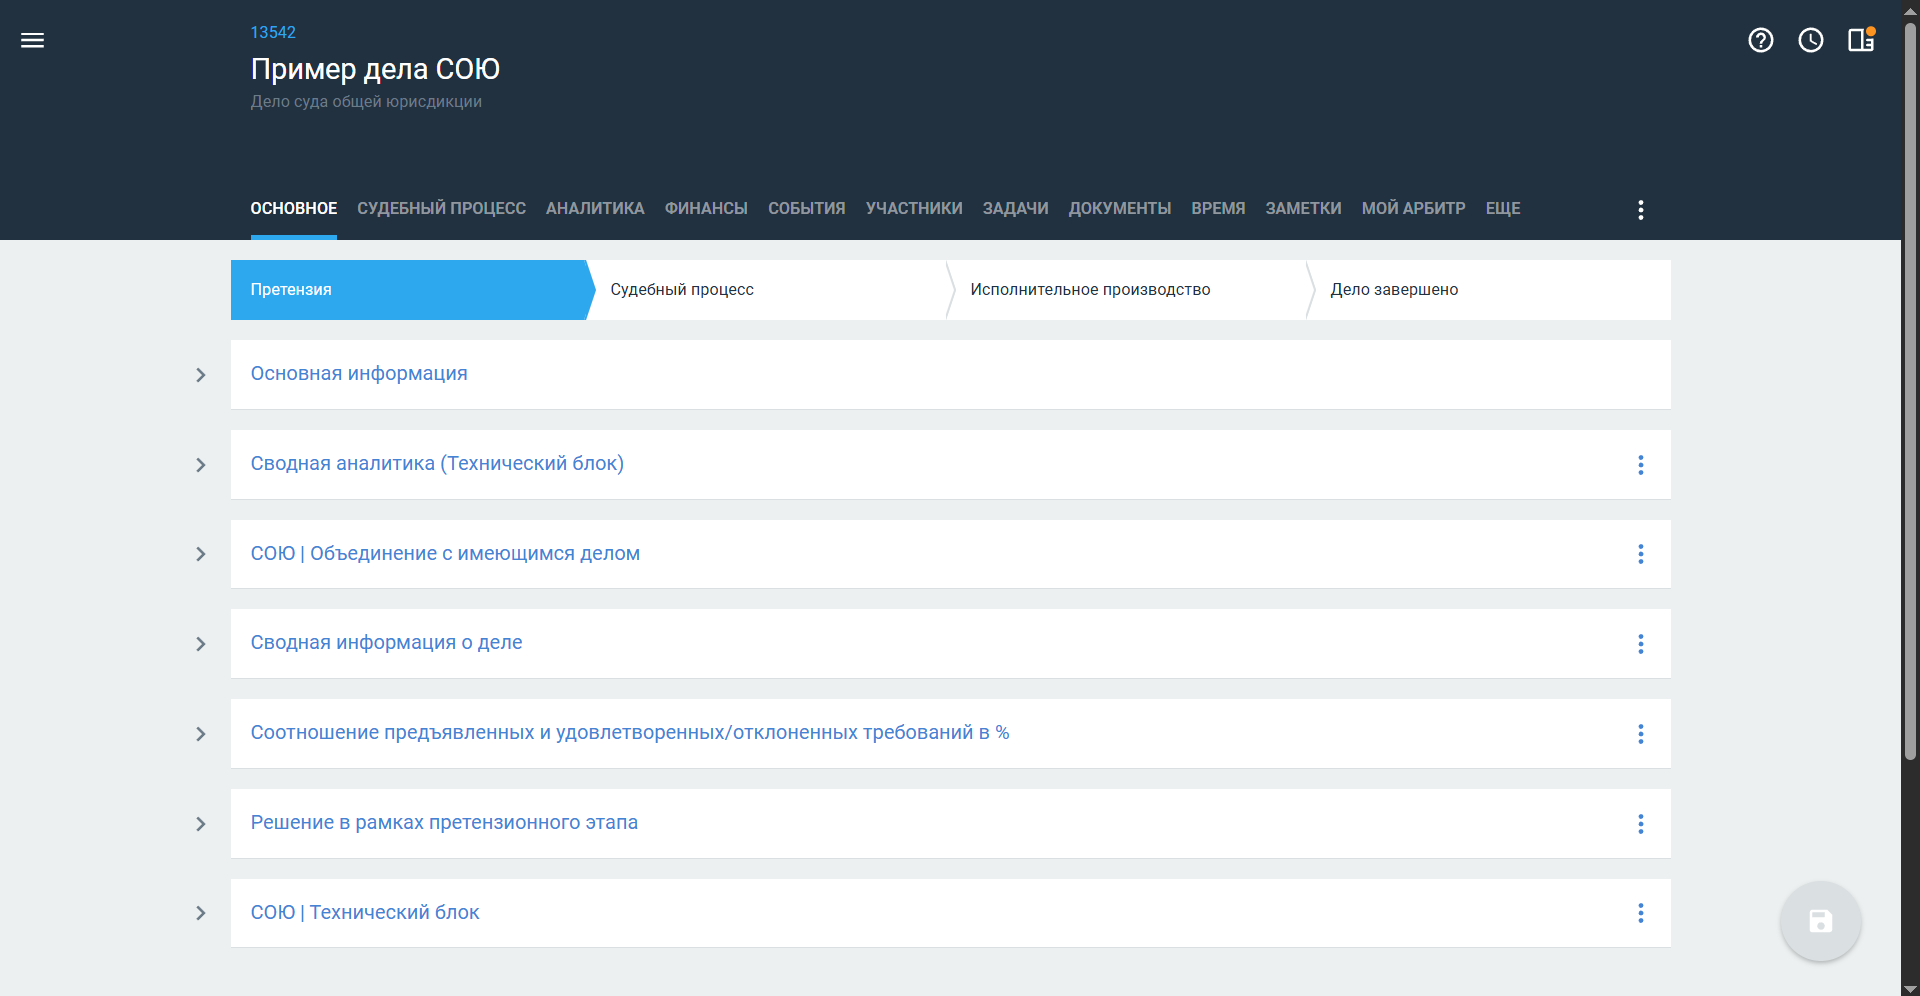Viewport: 1920px width, 996px height.
Task: Open three-dot menu in the tab bar
Action: (x=1640, y=209)
